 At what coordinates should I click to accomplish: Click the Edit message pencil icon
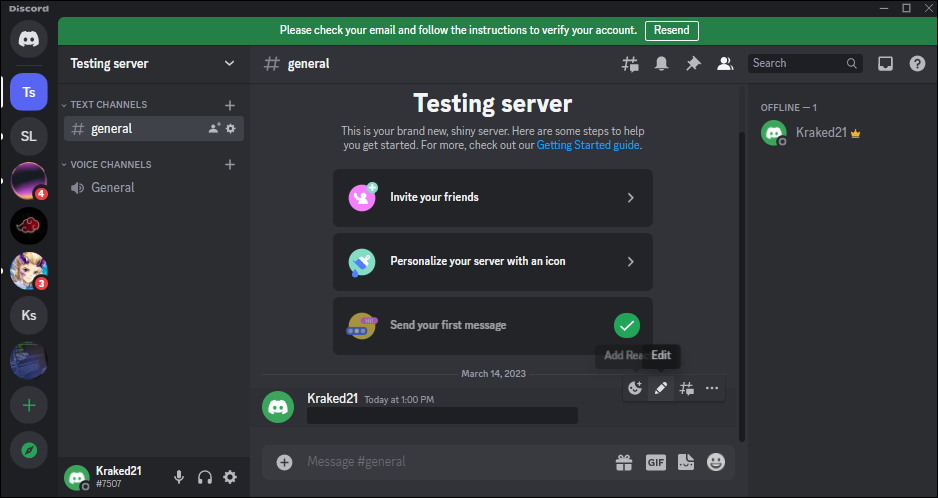[661, 388]
